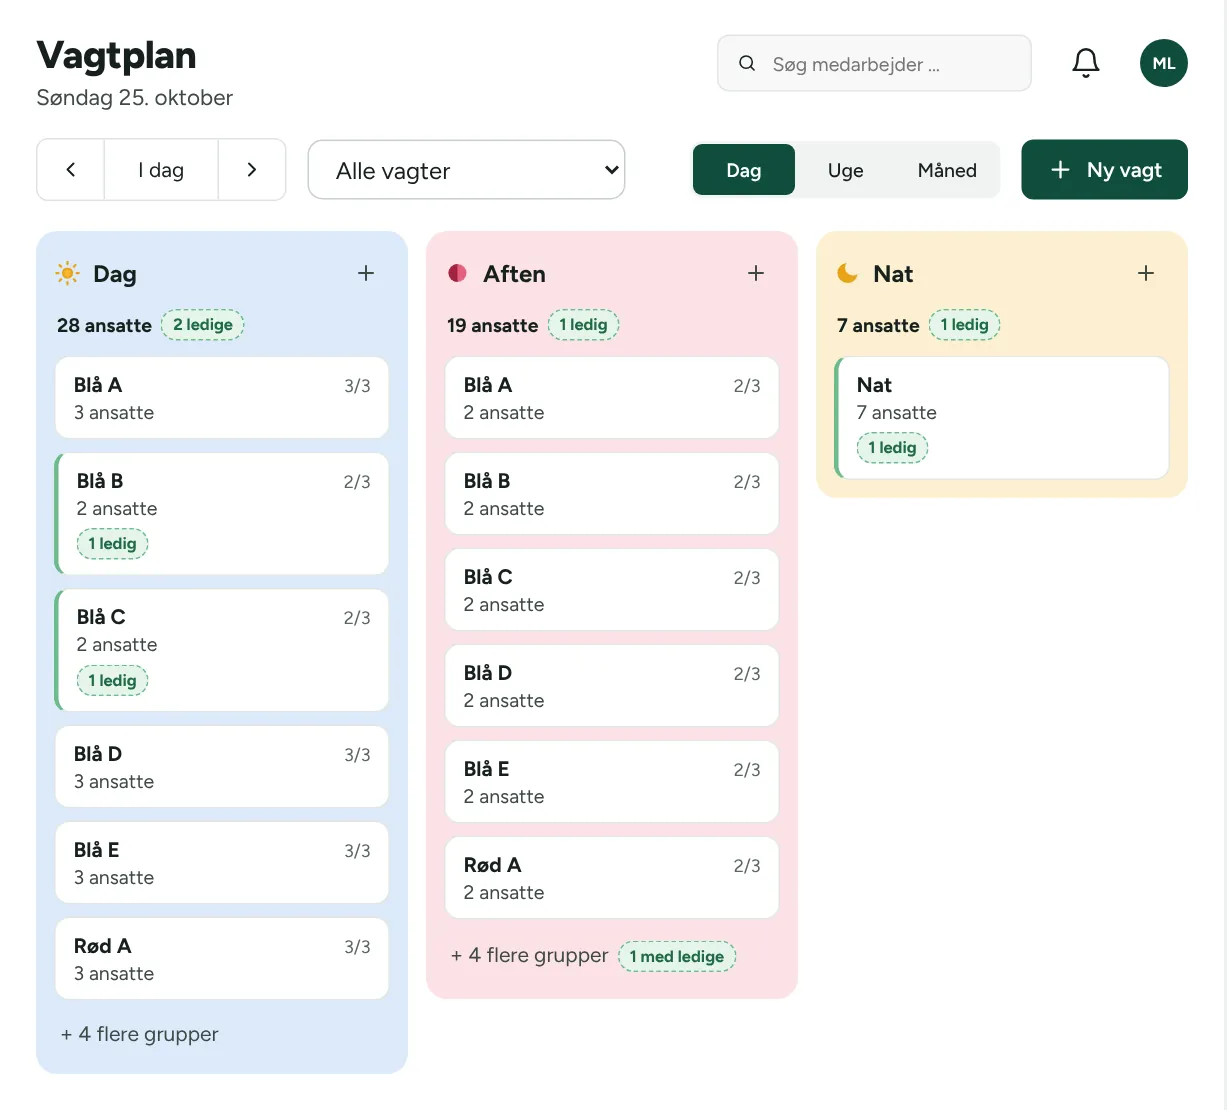
Task: Open Blå B card in Dag column
Action: tap(222, 514)
